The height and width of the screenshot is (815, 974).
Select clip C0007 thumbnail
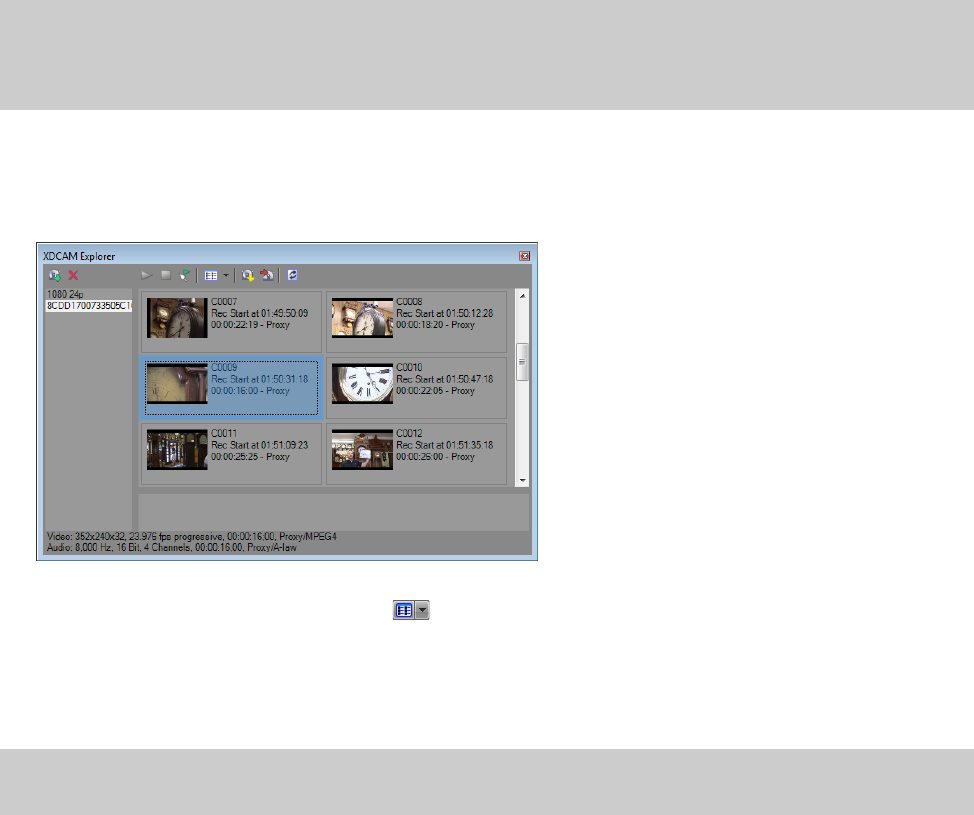point(177,318)
